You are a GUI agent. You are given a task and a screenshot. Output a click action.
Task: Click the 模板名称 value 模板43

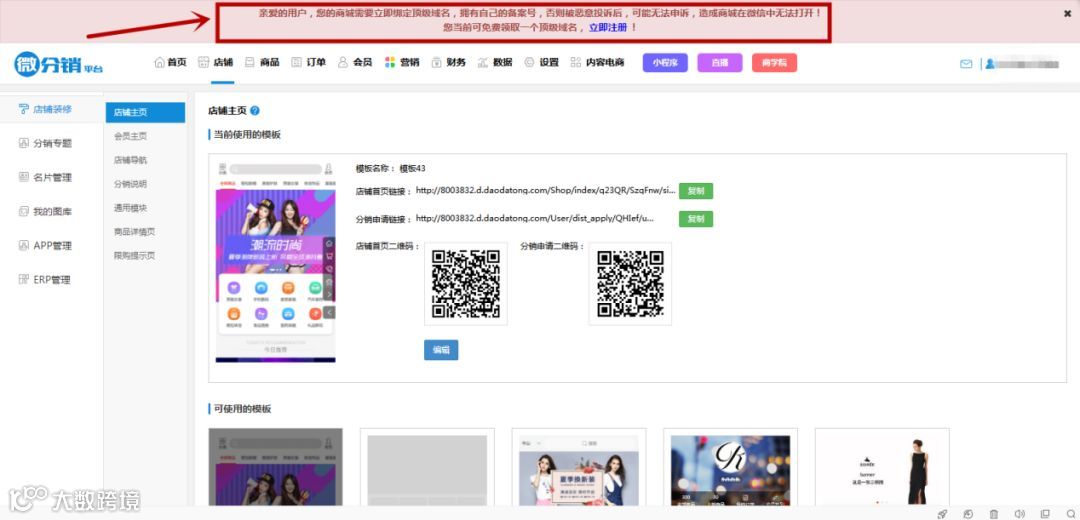pyautogui.click(x=413, y=169)
